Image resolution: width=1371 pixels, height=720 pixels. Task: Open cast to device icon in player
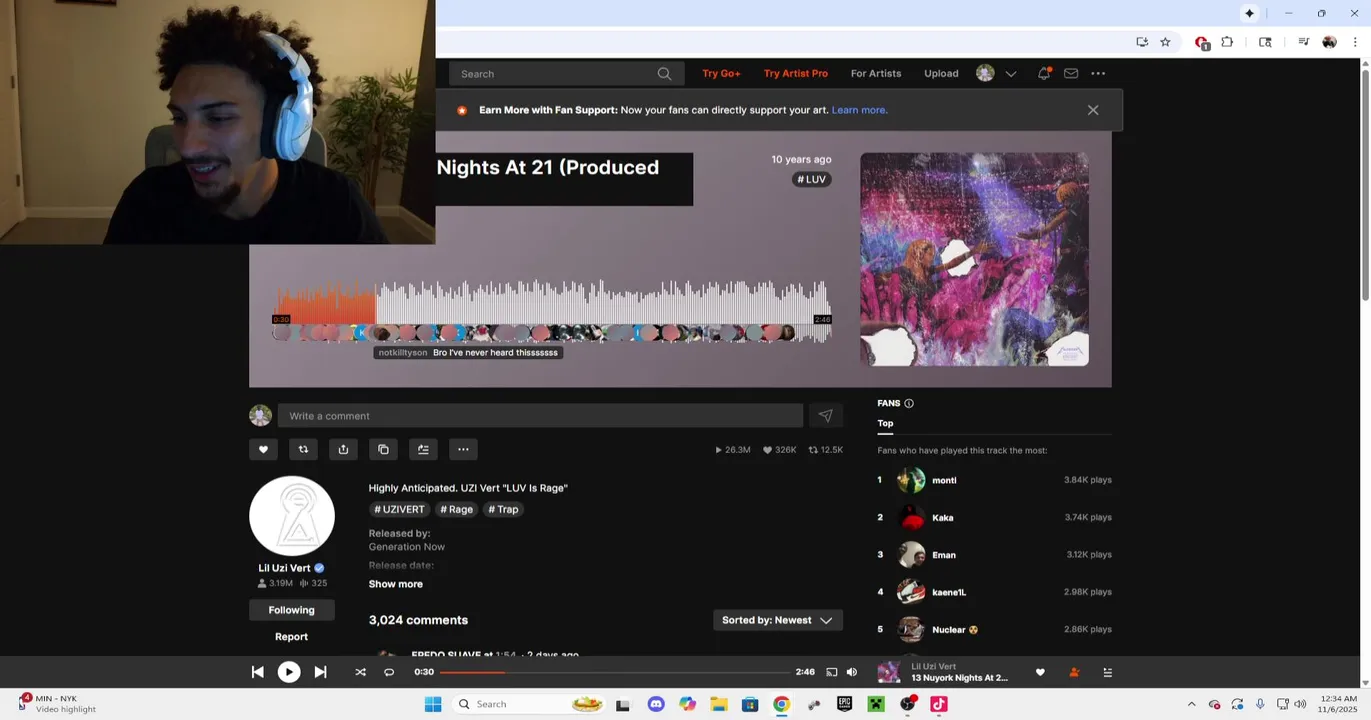831,672
